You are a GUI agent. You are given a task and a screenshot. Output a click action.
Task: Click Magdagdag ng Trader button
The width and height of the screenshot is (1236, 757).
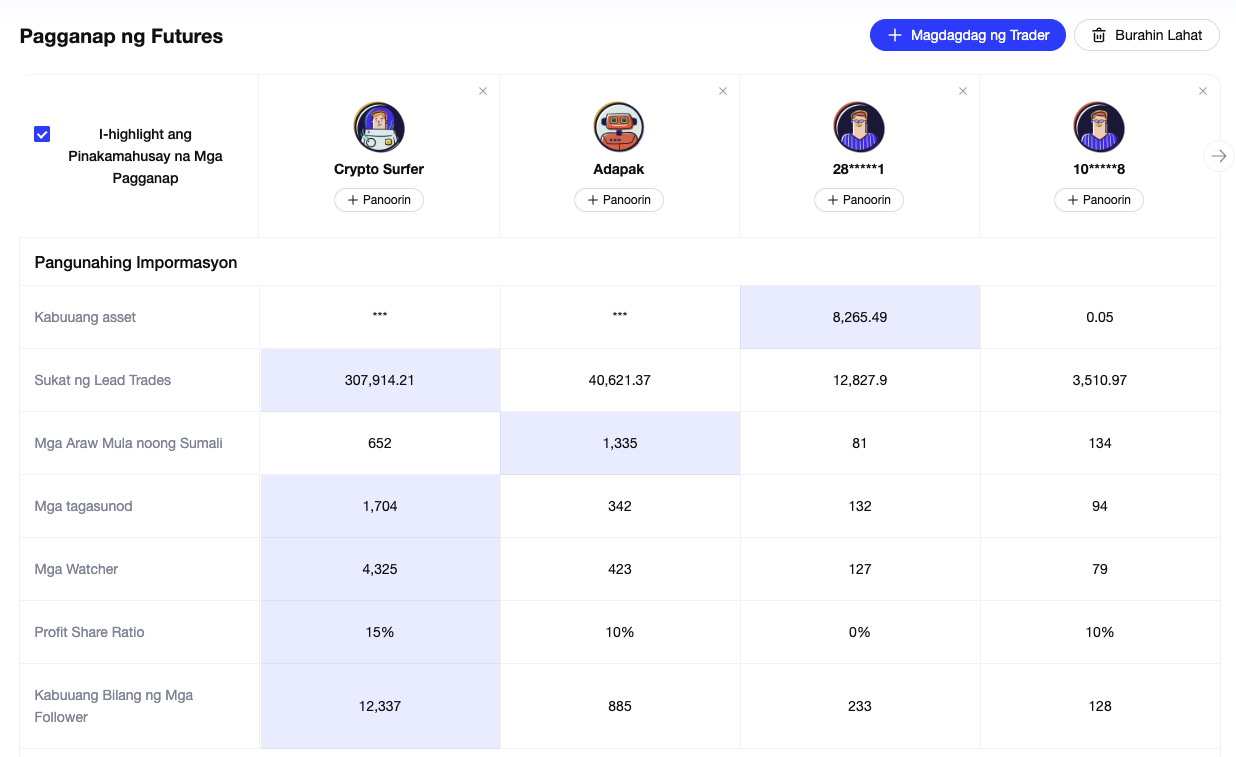click(967, 35)
